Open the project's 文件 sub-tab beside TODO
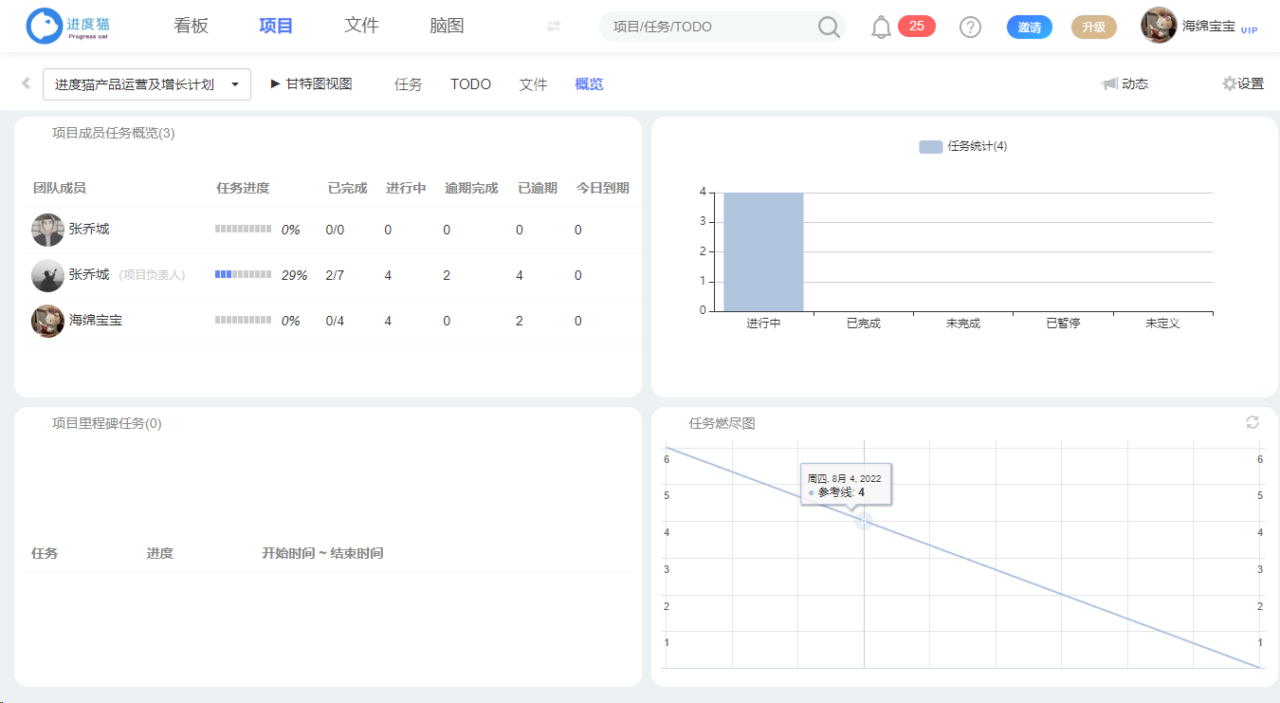Image resolution: width=1280 pixels, height=703 pixels. [x=533, y=84]
